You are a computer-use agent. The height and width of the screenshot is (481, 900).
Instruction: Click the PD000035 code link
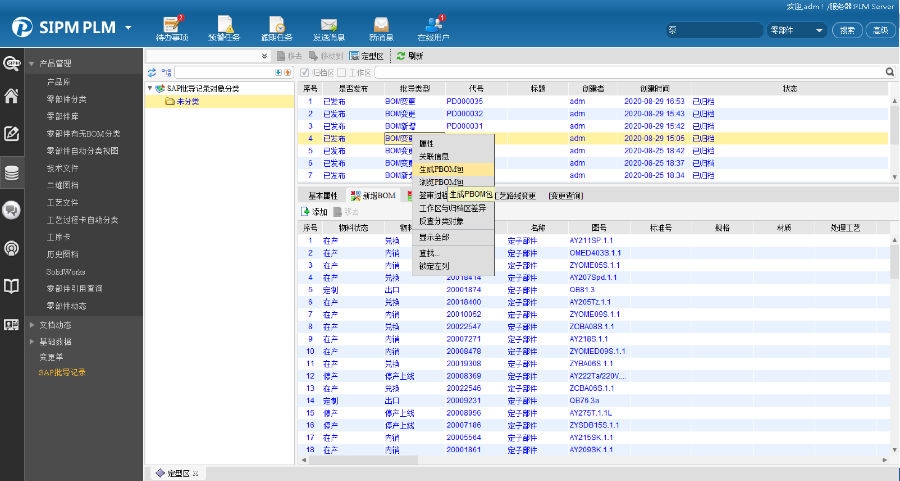point(464,101)
